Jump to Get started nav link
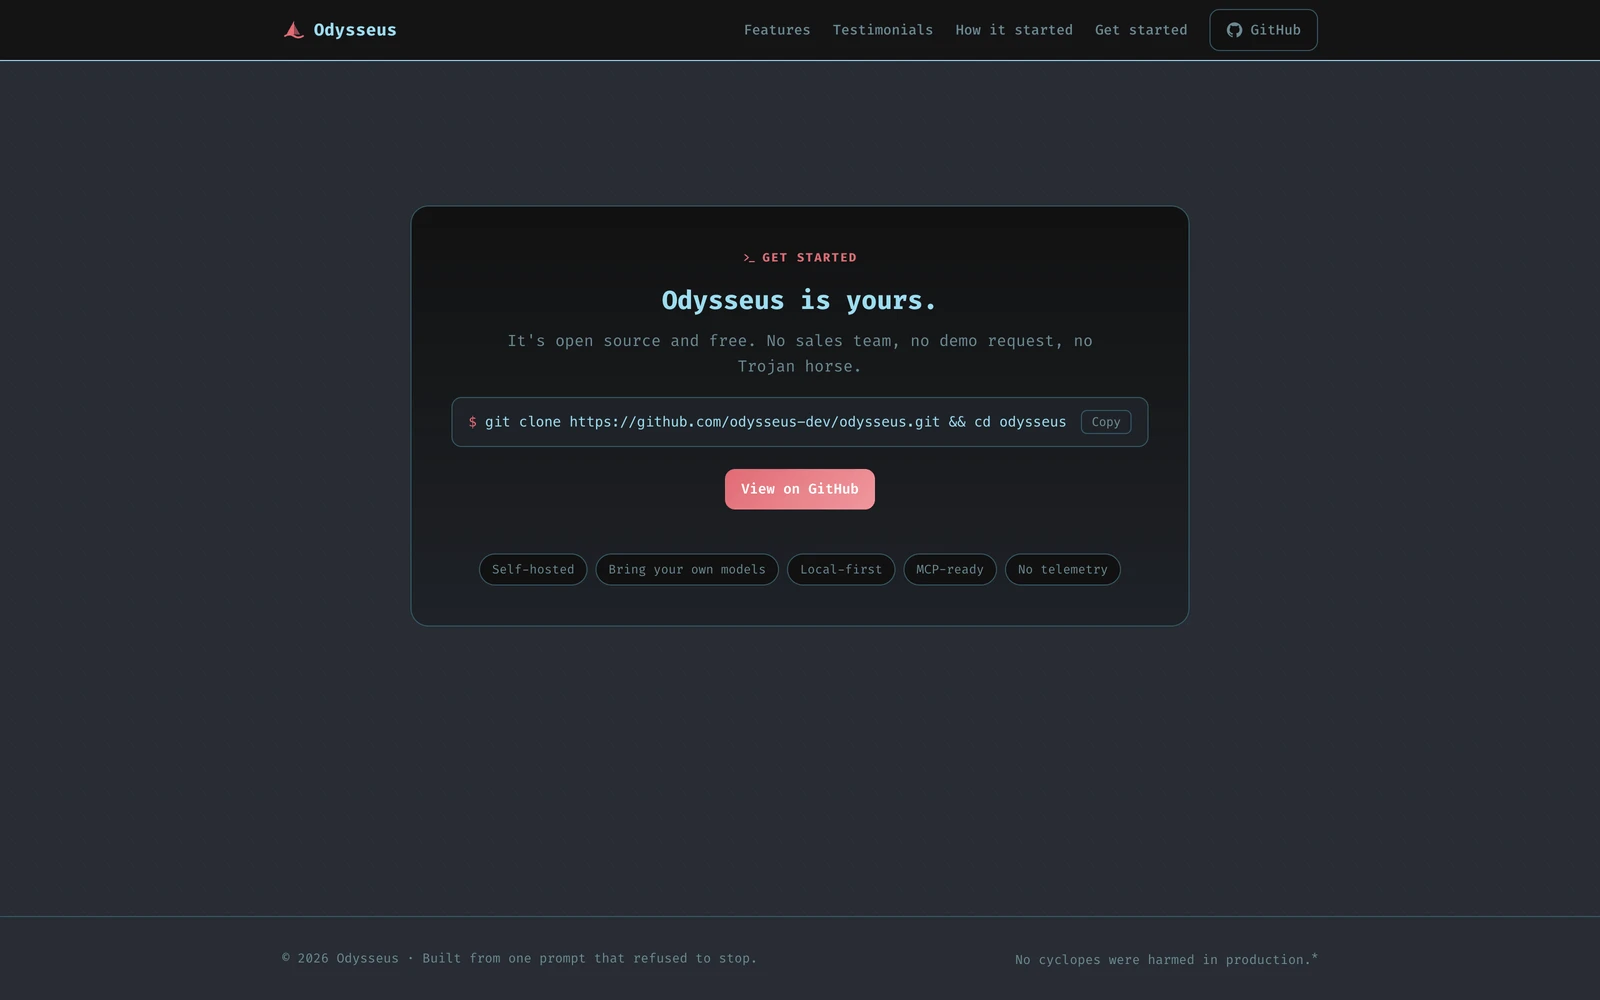 click(1141, 30)
